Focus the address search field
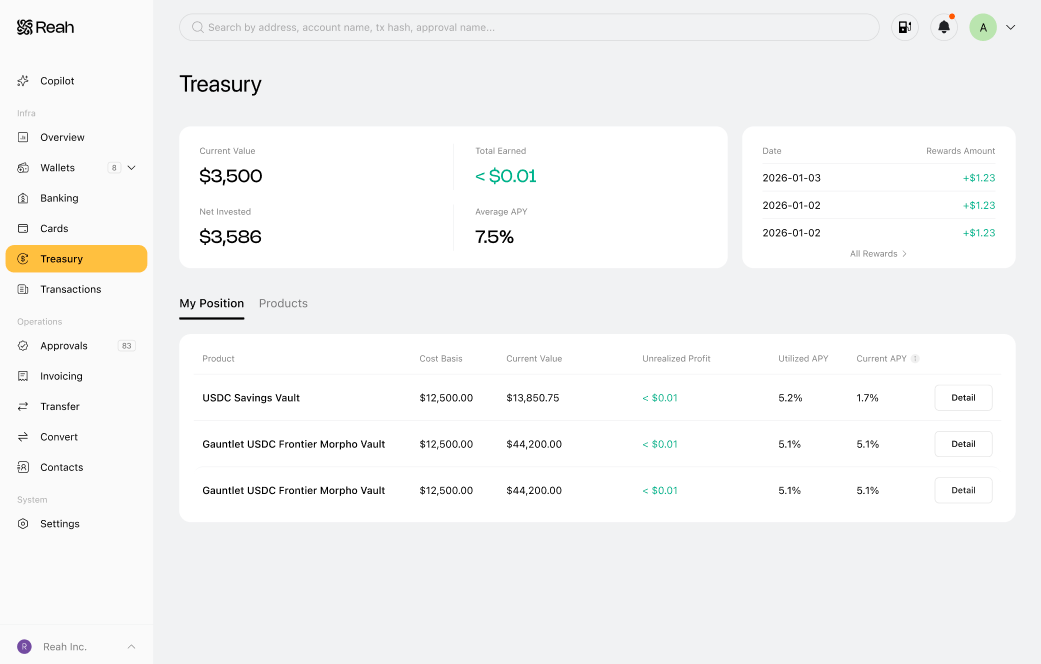 pos(529,27)
